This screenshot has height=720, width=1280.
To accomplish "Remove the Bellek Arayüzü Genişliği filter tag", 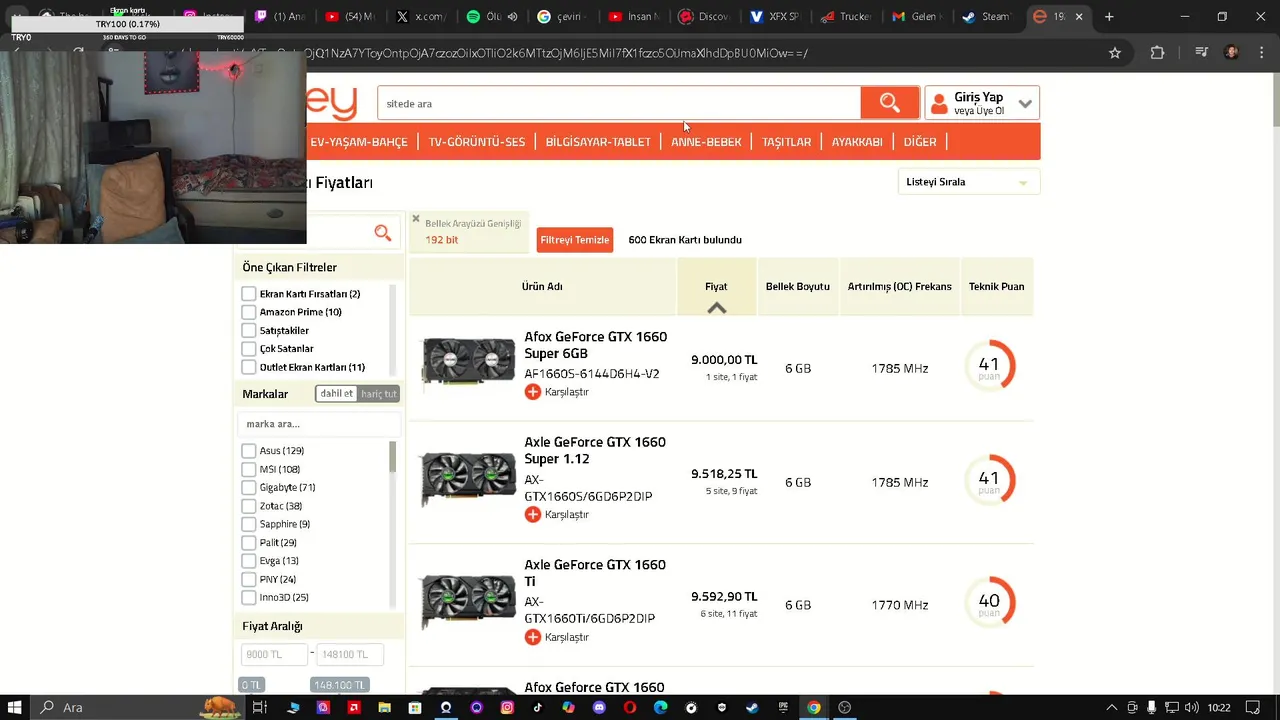I will (416, 219).
